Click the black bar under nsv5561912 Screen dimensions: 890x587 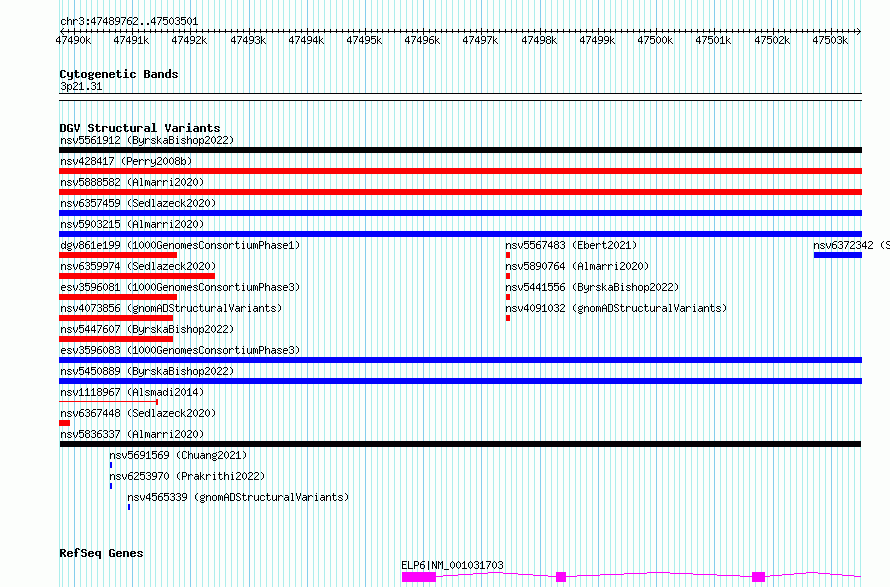click(460, 150)
